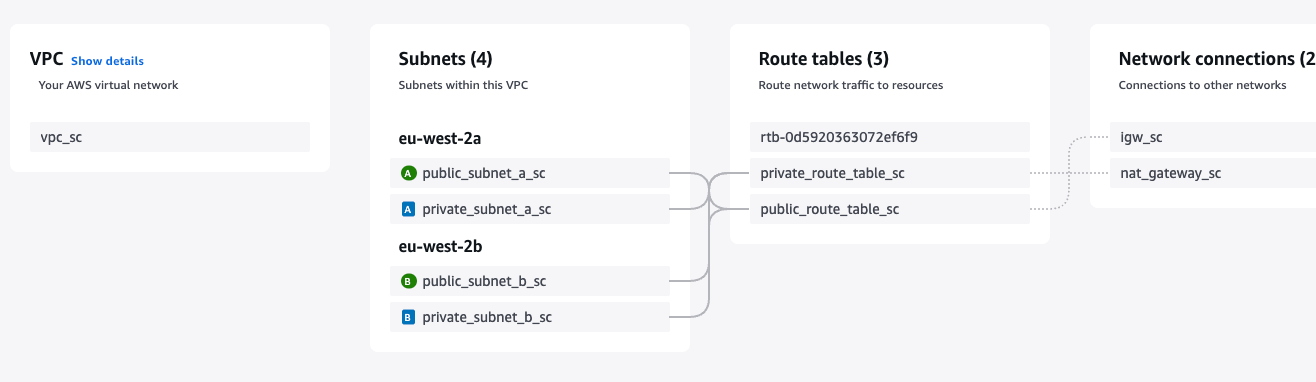
Task: Click the Route tables (3) panel title
Action: point(824,59)
